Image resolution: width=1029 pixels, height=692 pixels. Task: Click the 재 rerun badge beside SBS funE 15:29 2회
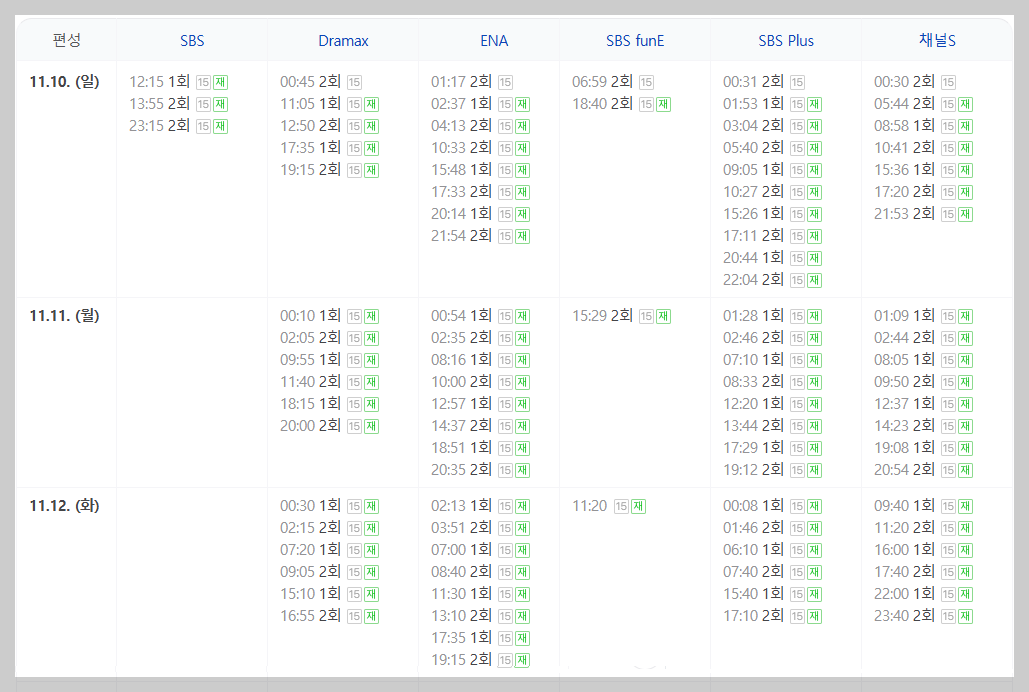(663, 316)
